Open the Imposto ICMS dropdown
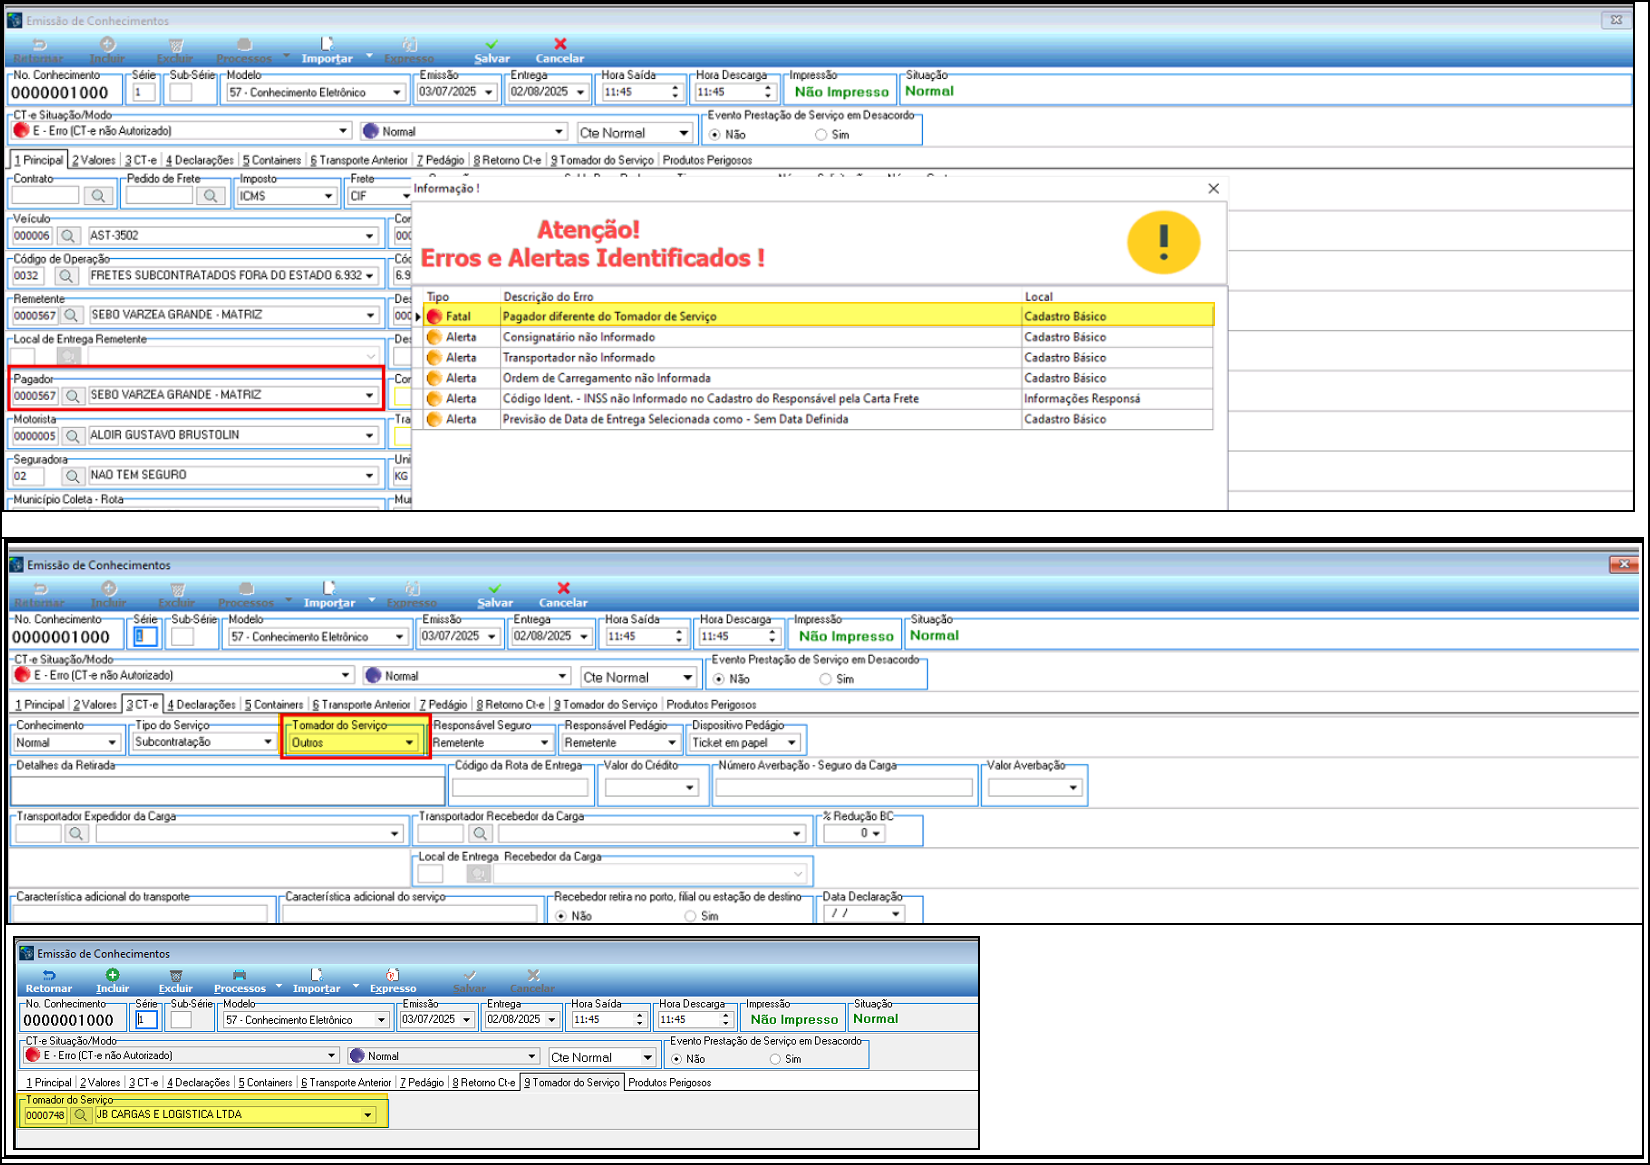Image resolution: width=1650 pixels, height=1165 pixels. click(328, 196)
